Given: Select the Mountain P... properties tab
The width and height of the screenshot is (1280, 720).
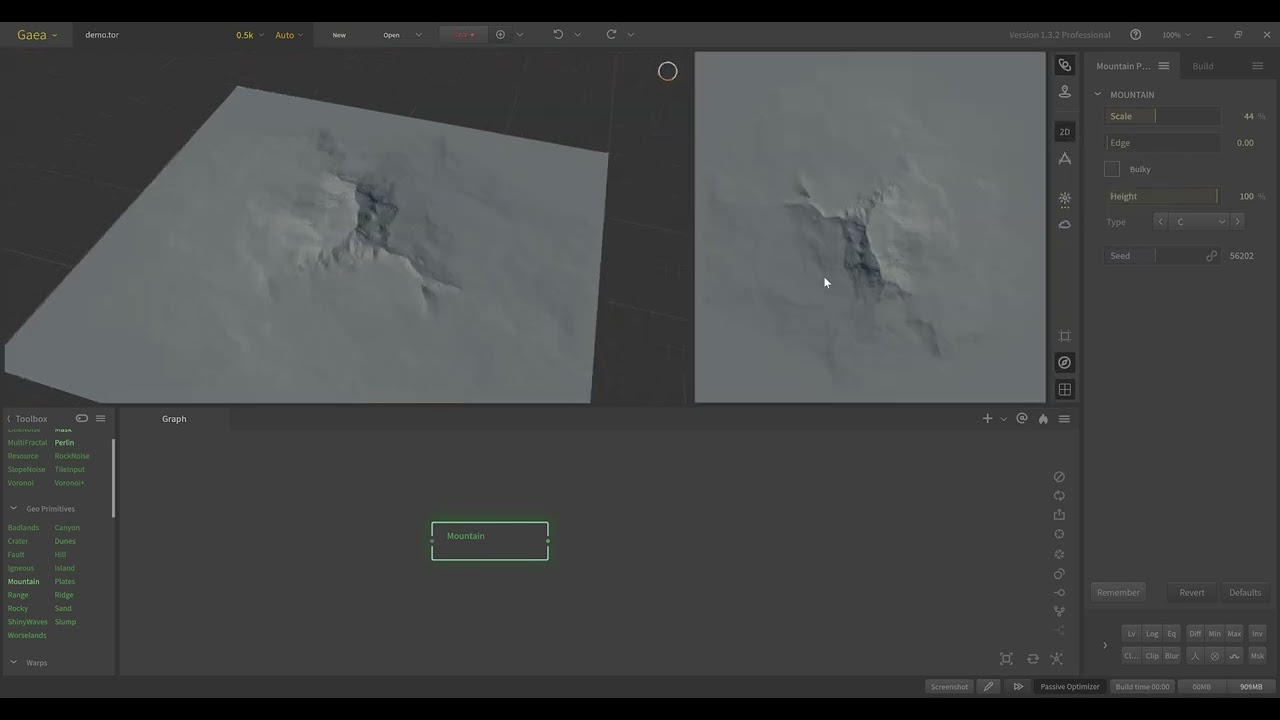Looking at the screenshot, I should coord(1123,66).
